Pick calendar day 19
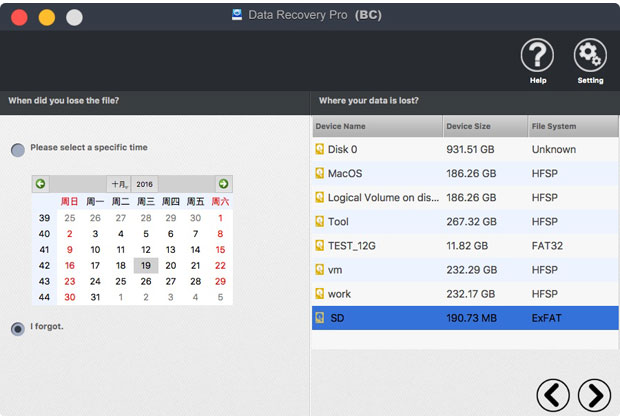620x420 pixels. tap(146, 265)
